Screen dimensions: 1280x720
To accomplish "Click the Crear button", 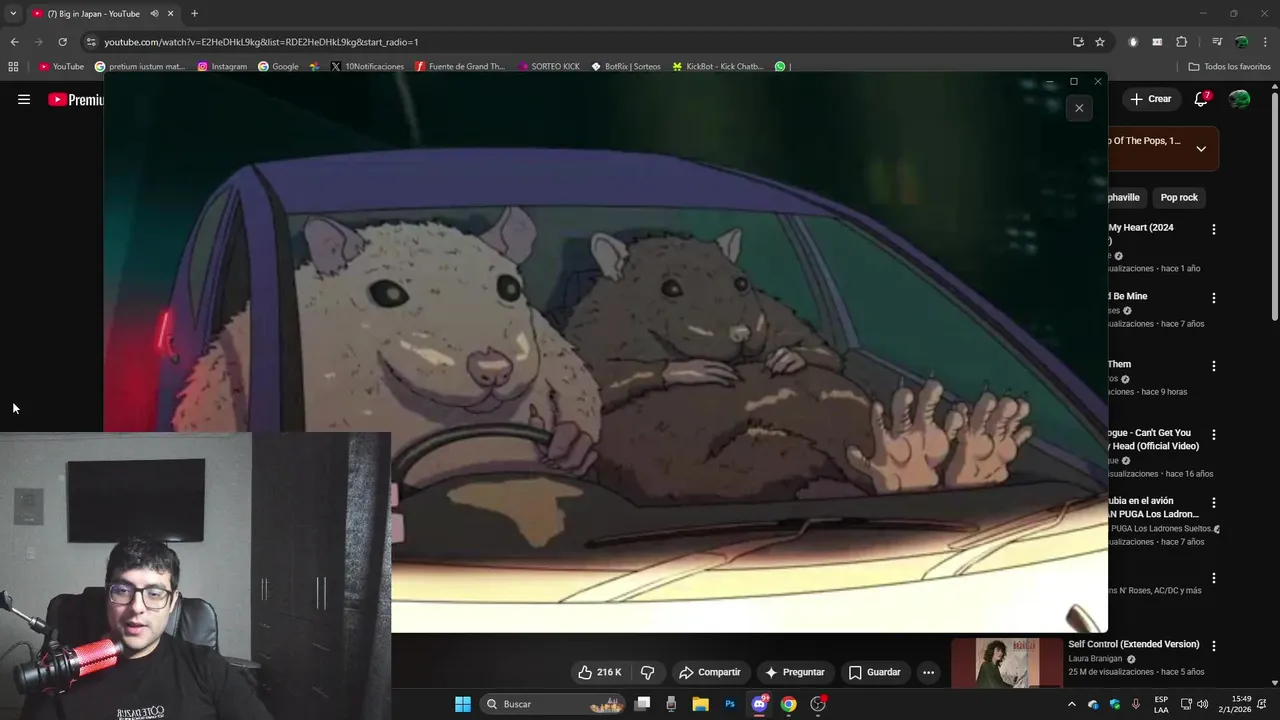I will tap(1150, 99).
